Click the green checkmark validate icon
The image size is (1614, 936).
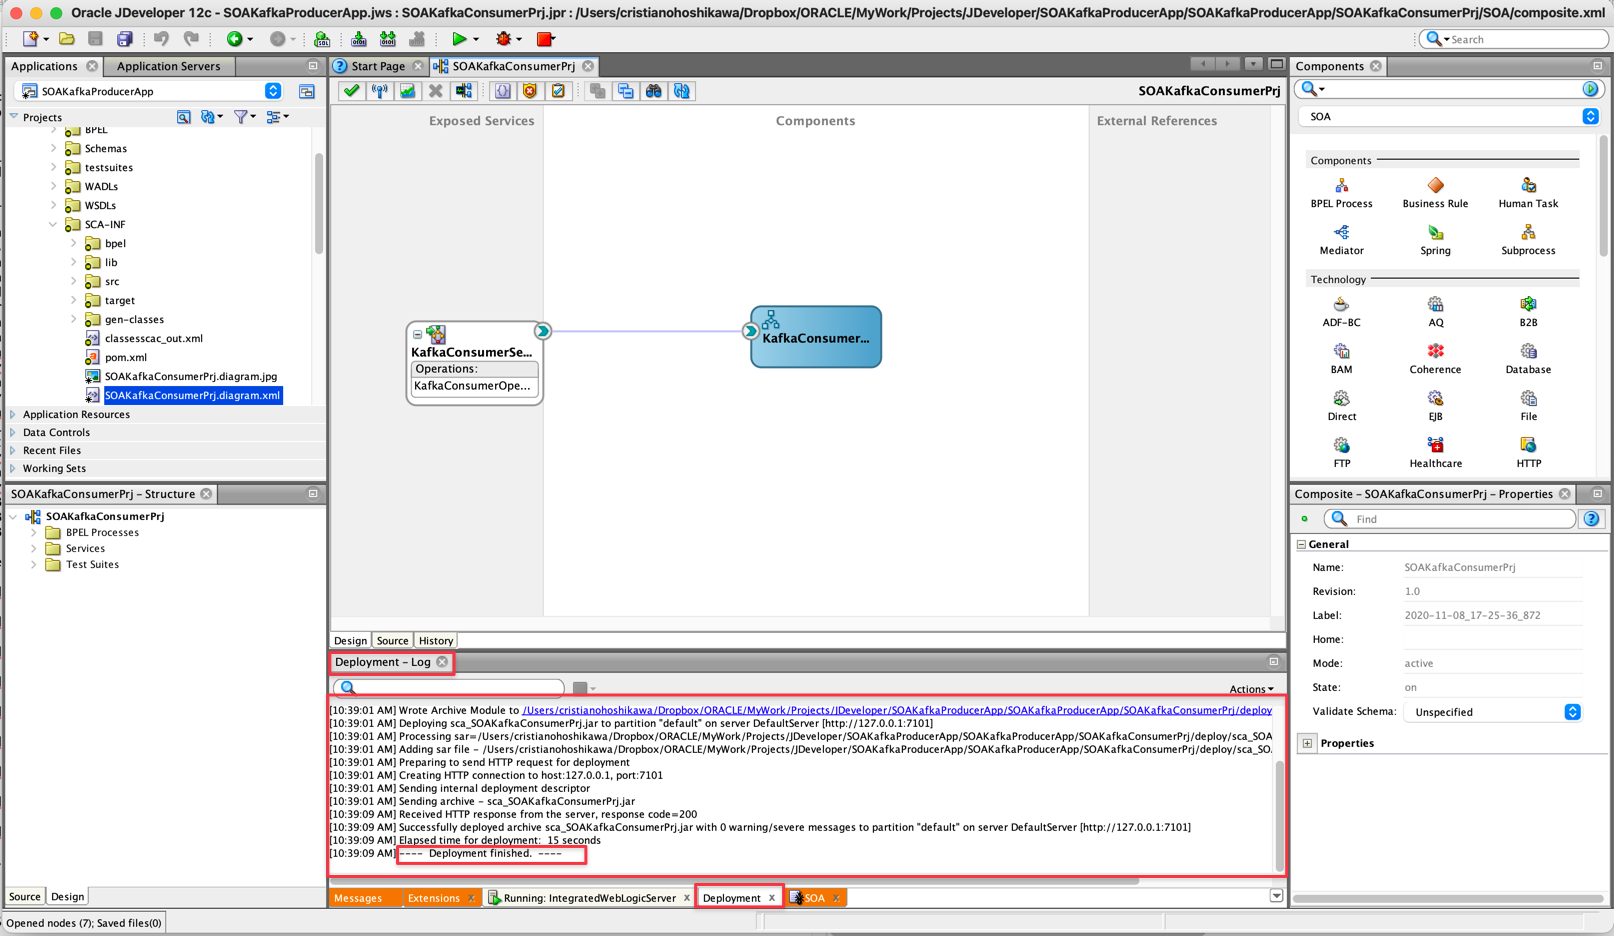(x=351, y=91)
